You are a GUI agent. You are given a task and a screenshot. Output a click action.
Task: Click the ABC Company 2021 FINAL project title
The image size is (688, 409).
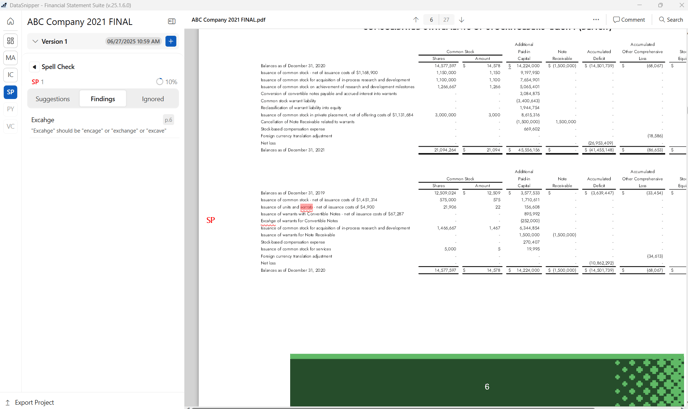click(x=79, y=22)
